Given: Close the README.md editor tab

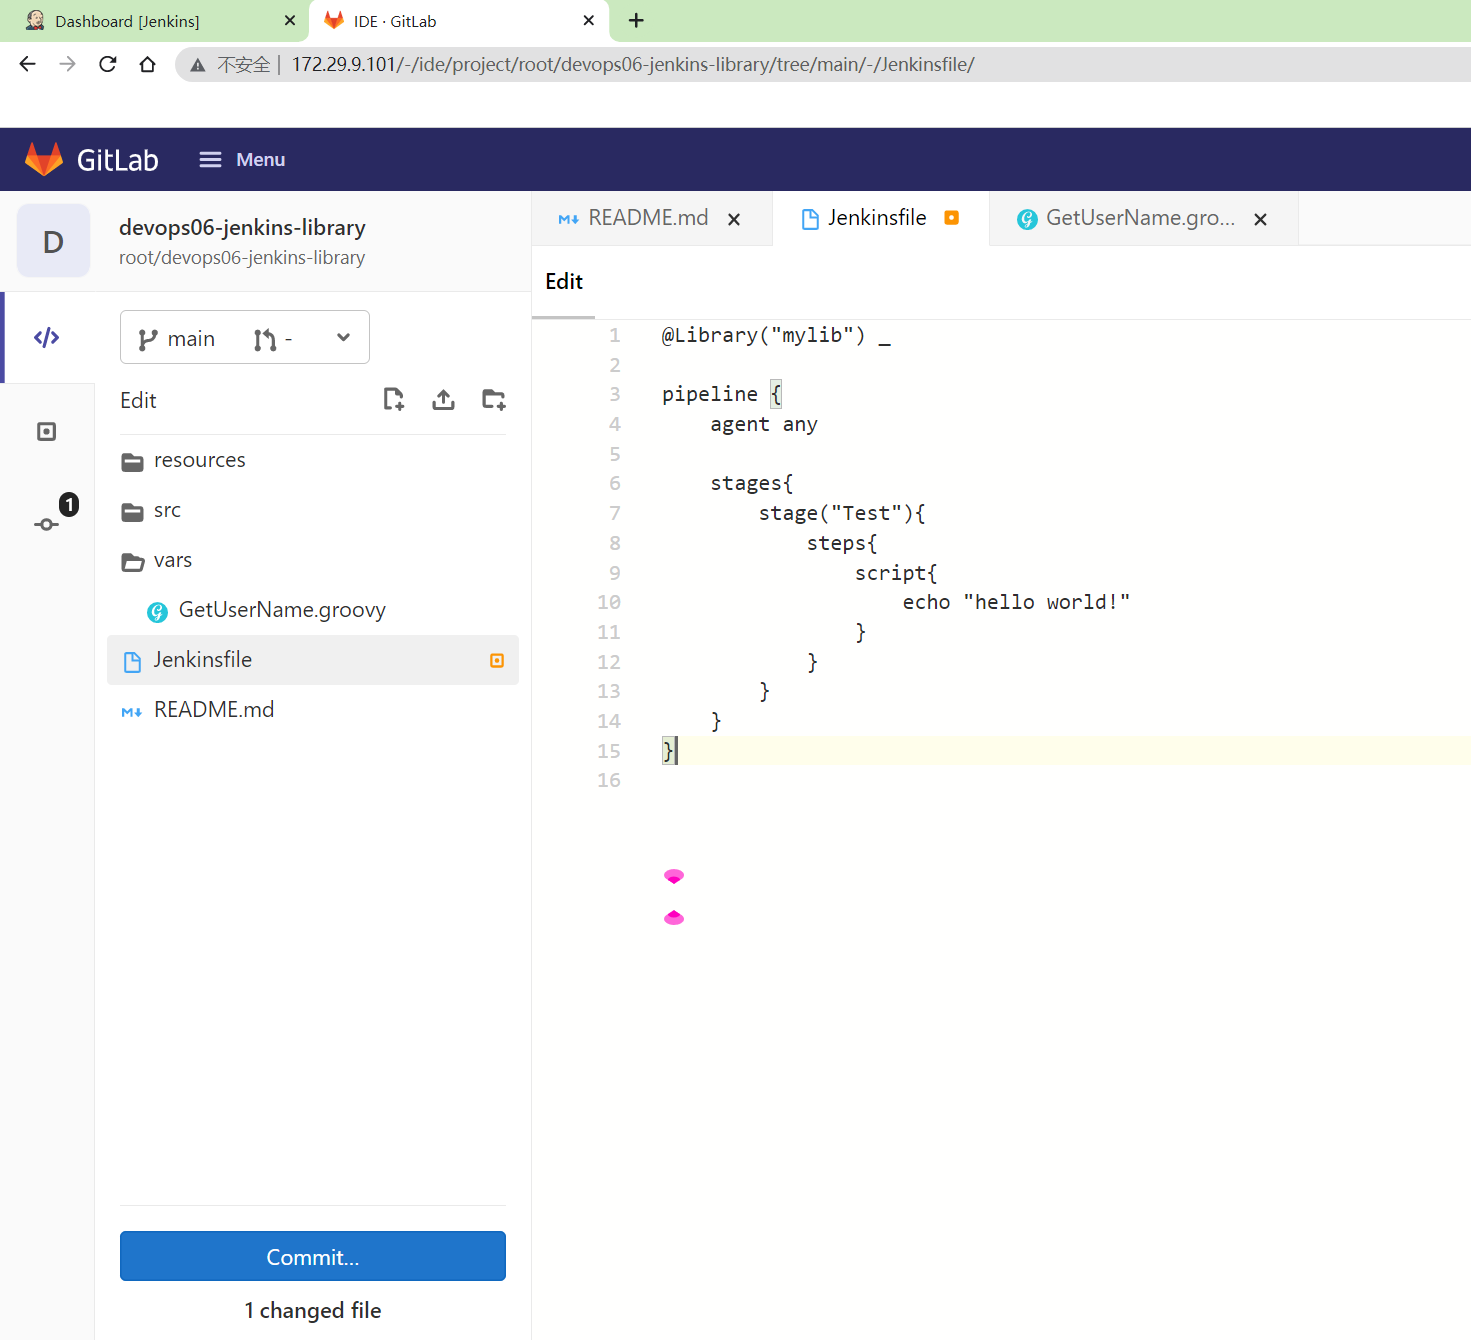Looking at the screenshot, I should point(734,219).
